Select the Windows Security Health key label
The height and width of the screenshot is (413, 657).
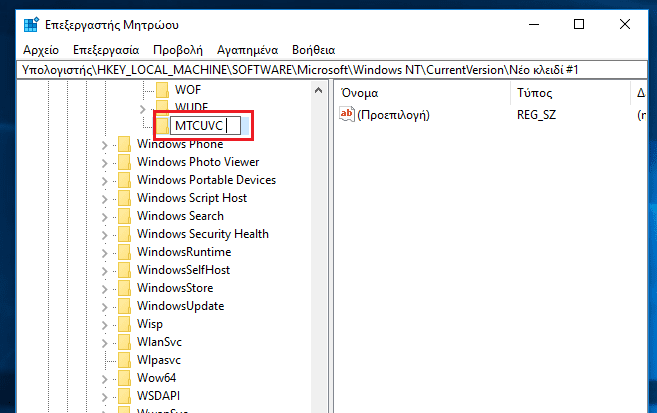(x=203, y=234)
